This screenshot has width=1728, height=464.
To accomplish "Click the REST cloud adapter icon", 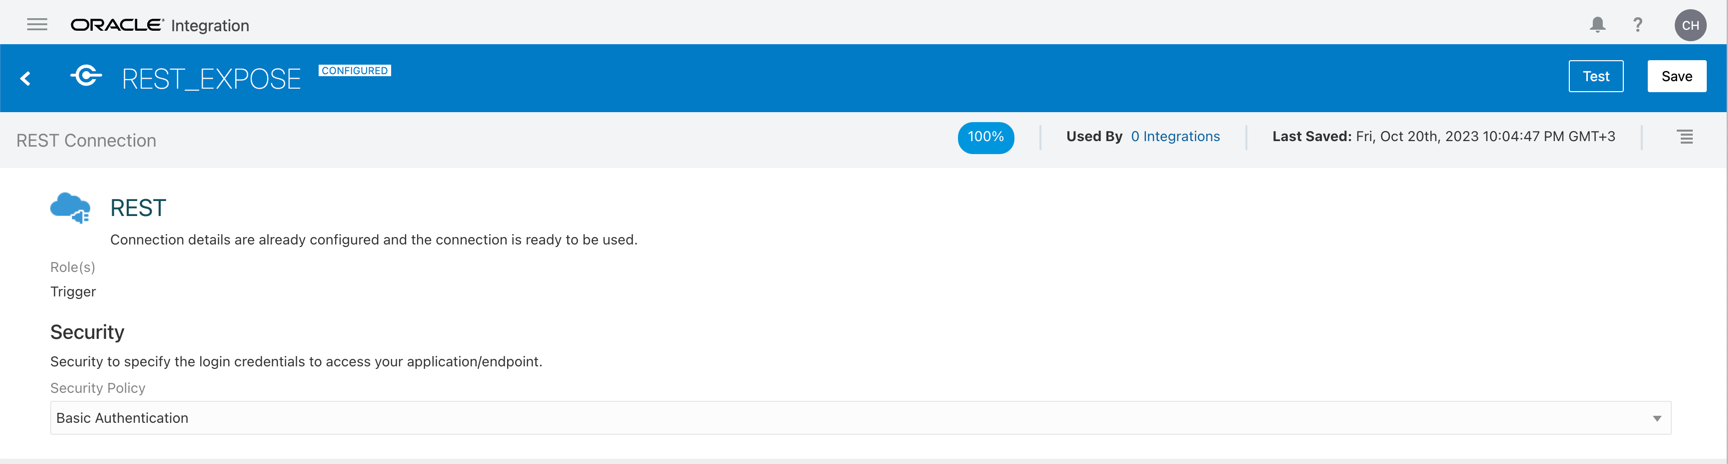I will pos(70,208).
